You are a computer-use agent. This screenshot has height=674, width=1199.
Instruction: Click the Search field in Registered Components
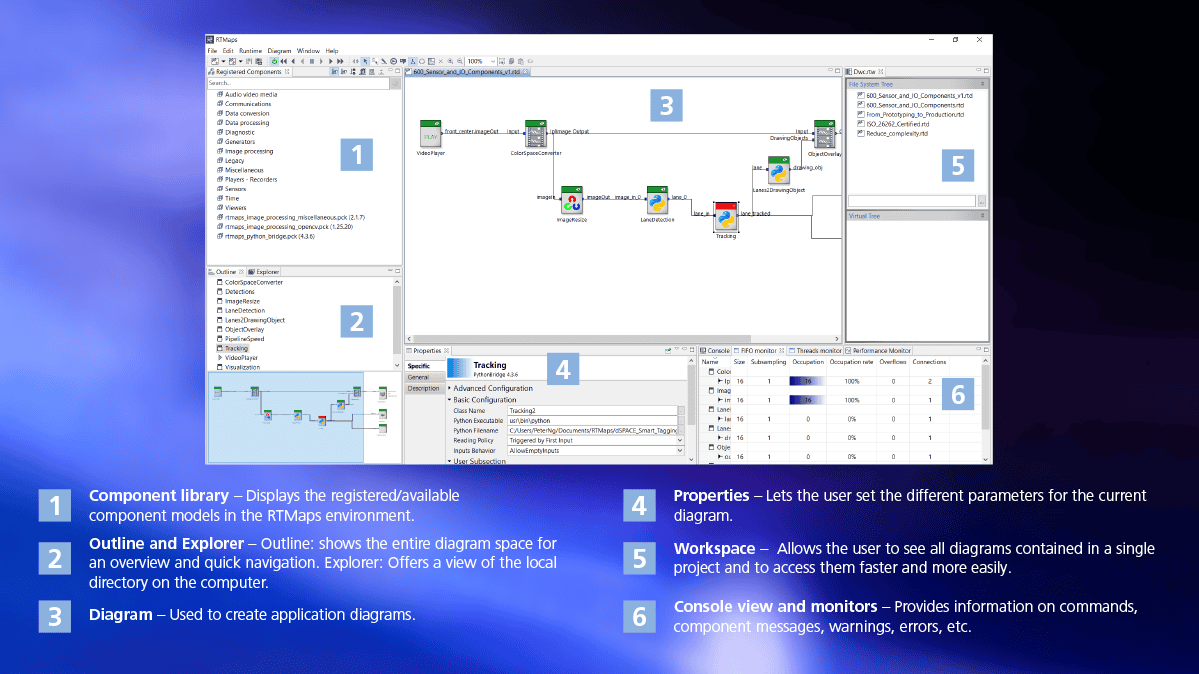tap(299, 83)
